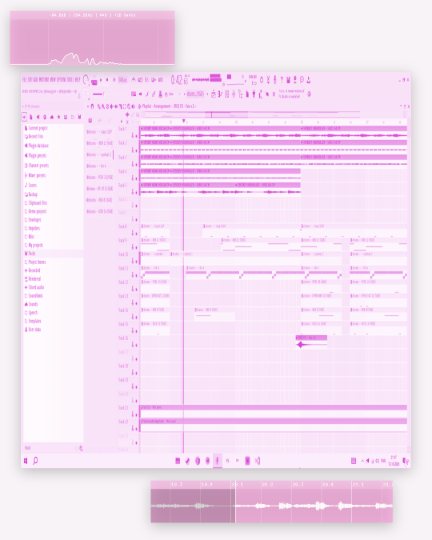Expand the Backup folder in browser

[31, 194]
